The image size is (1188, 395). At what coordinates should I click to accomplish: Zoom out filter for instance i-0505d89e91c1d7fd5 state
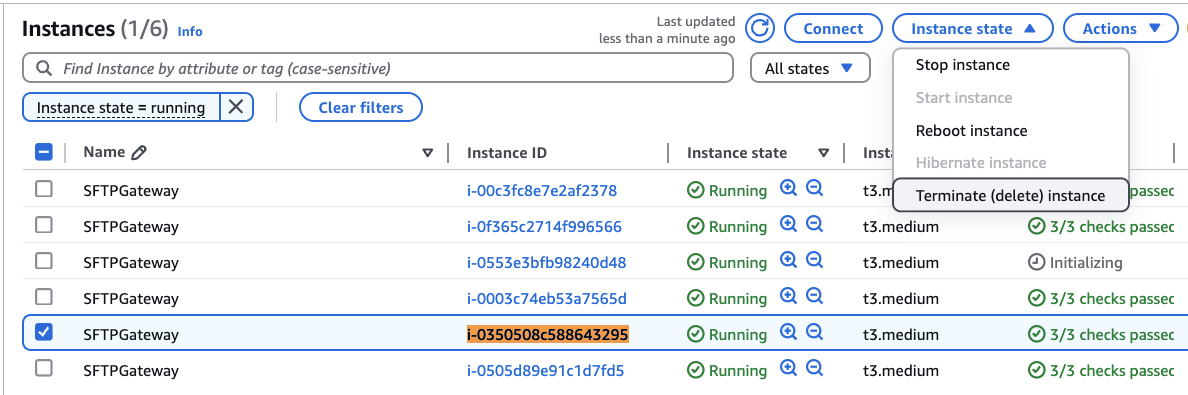click(814, 369)
